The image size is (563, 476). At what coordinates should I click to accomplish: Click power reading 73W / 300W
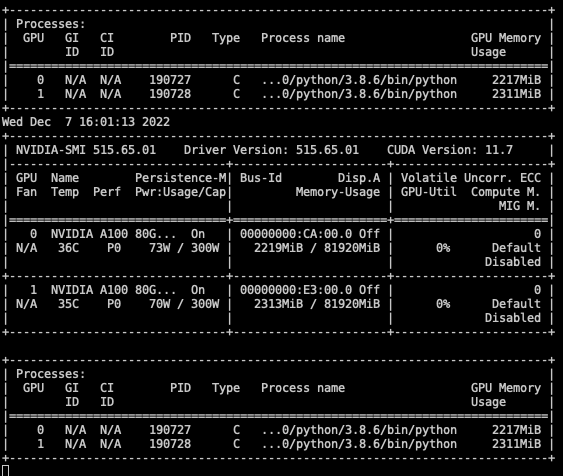point(184,248)
